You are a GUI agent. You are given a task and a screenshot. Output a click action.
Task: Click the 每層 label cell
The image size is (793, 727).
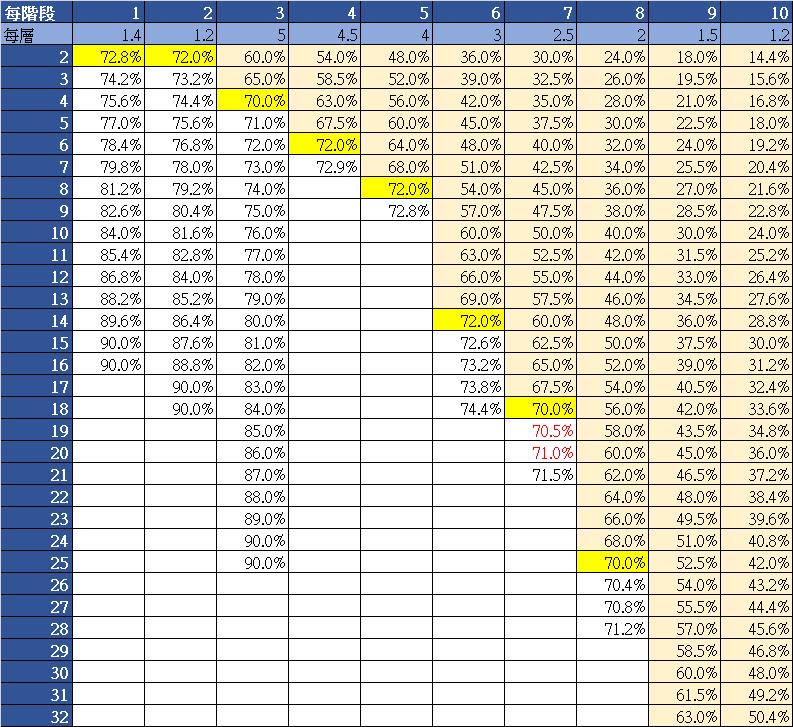[x=36, y=35]
